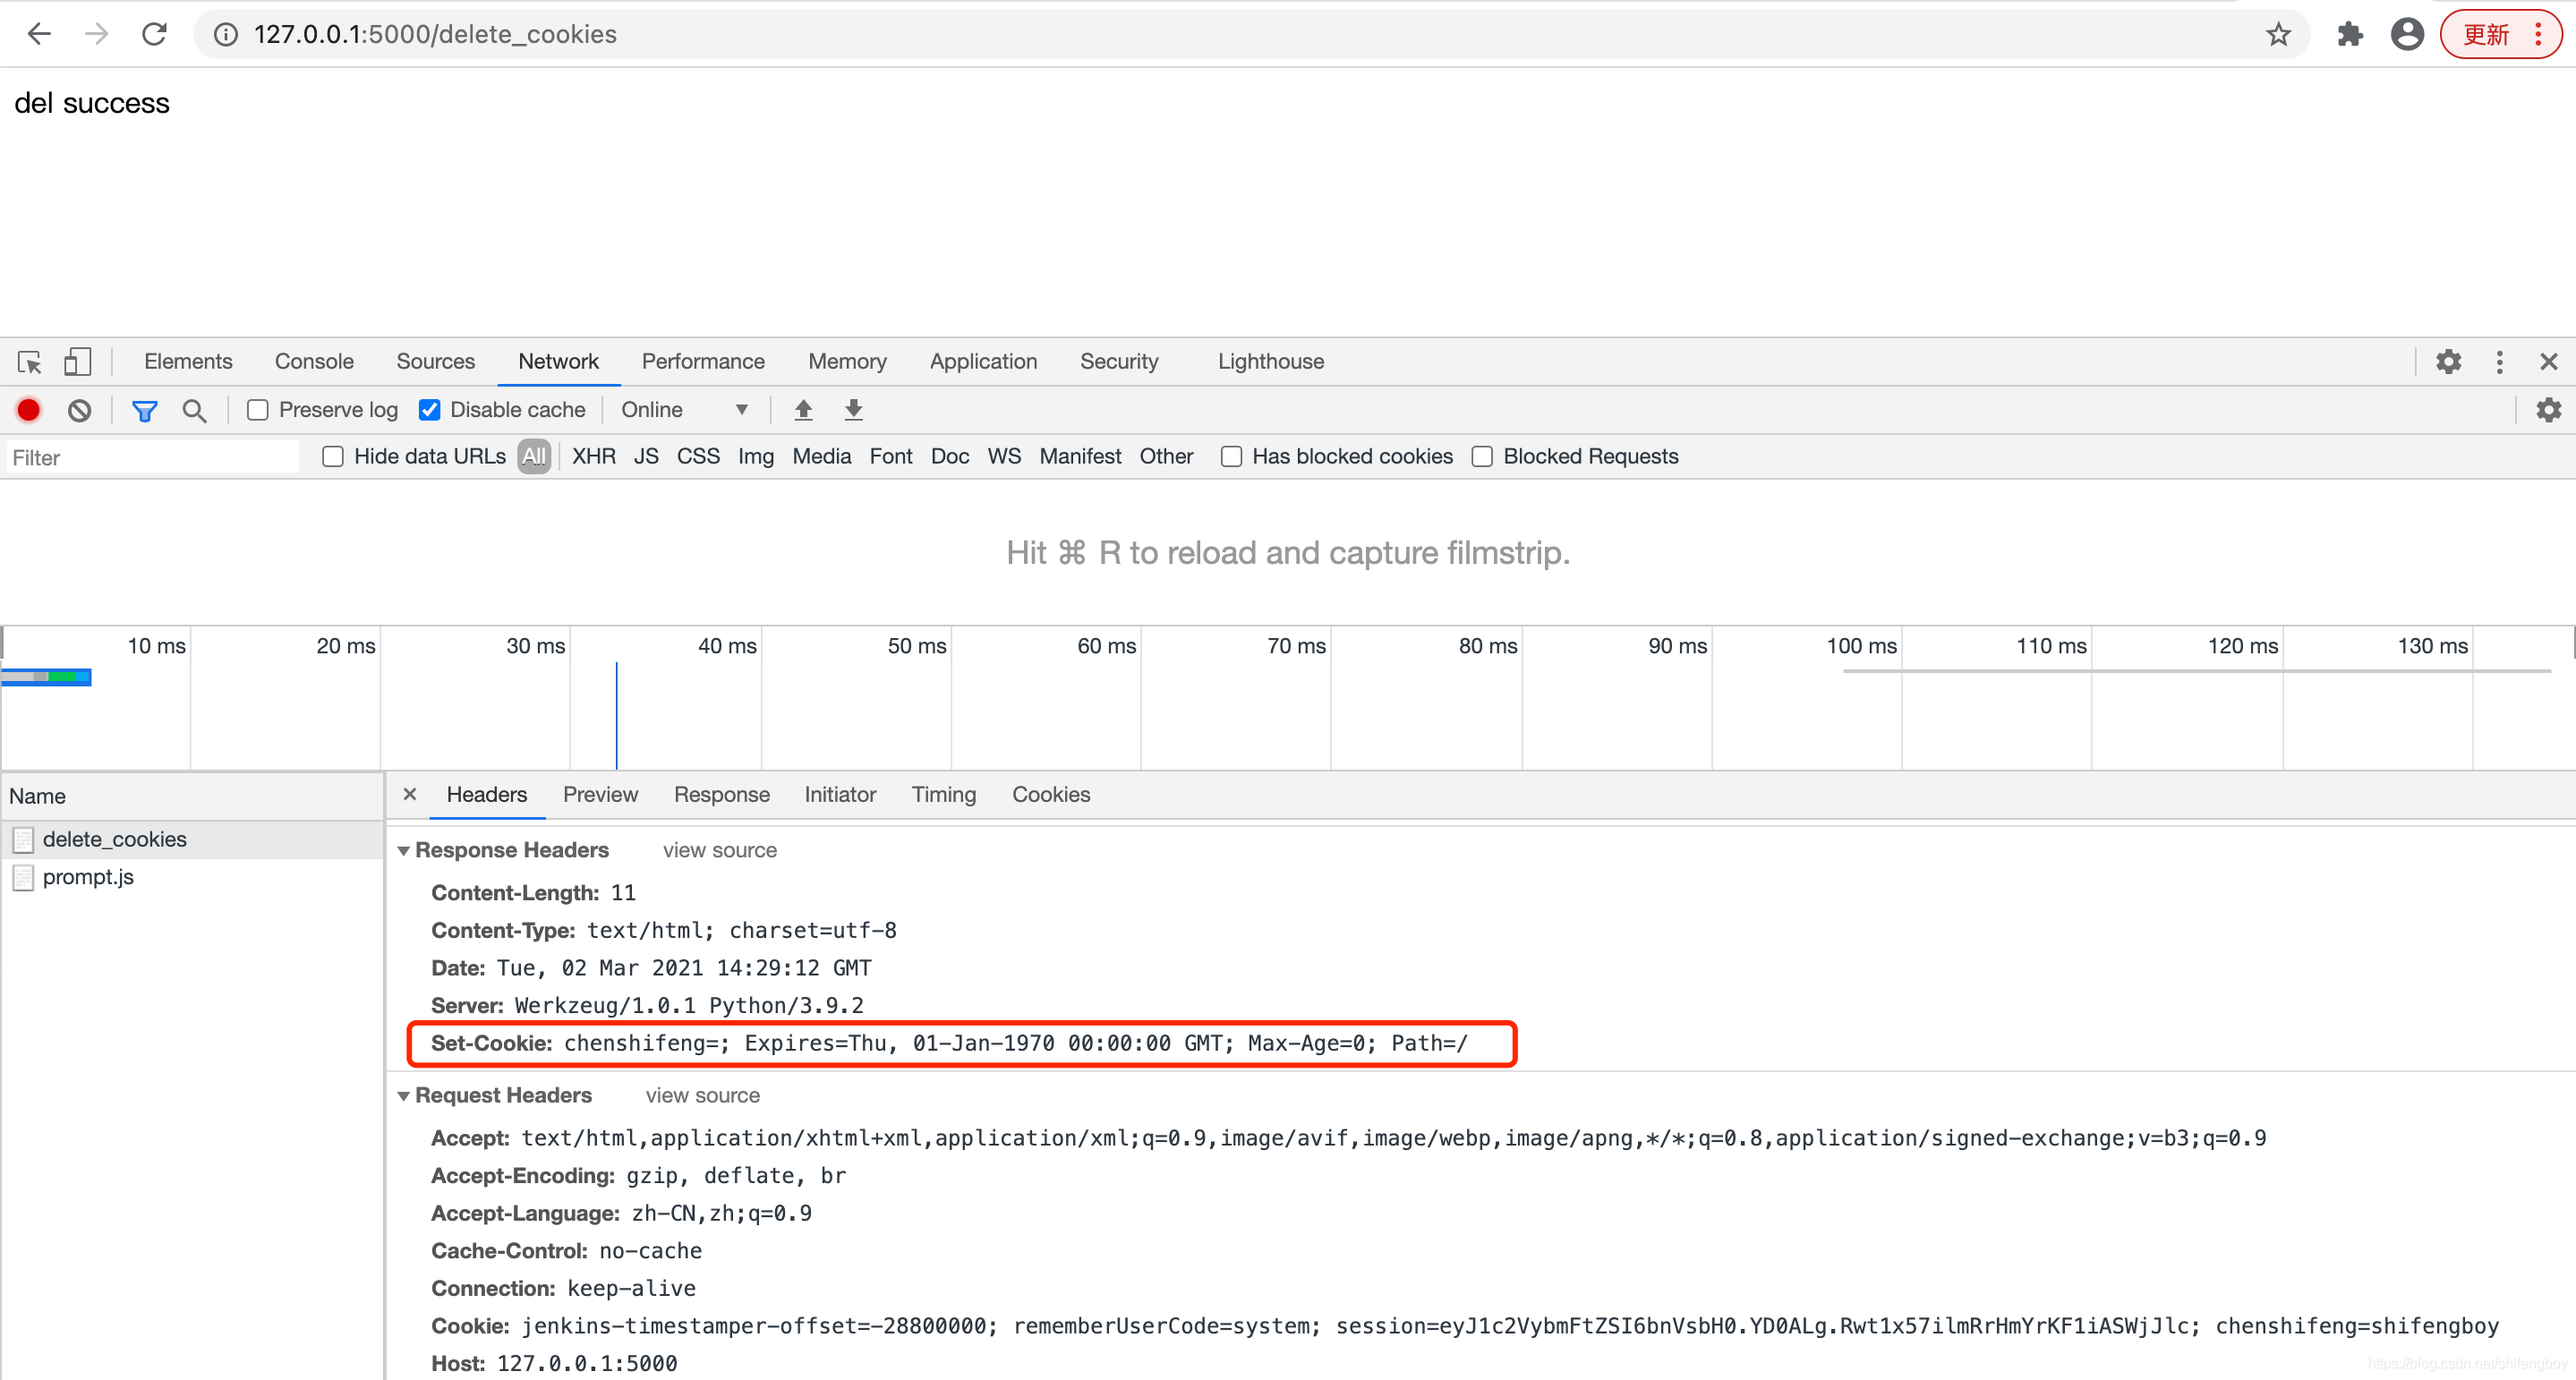
Task: Expand the Response Headers section
Action: pyautogui.click(x=402, y=850)
